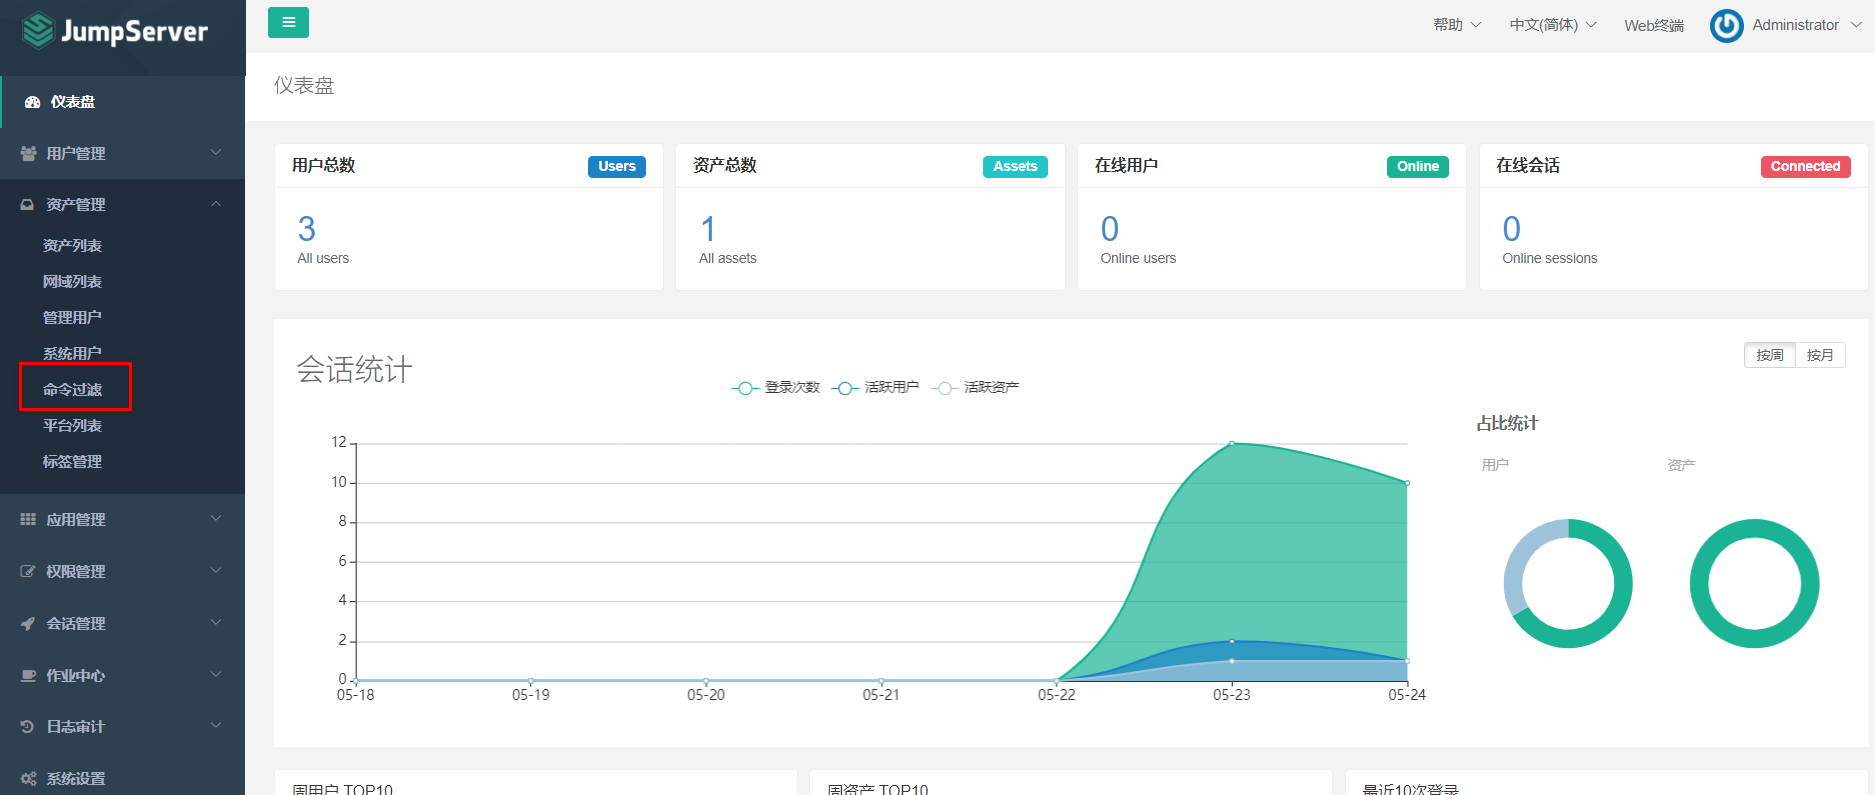Image resolution: width=1875 pixels, height=795 pixels.
Task: Open the Administrator account dropdown
Action: click(1806, 25)
